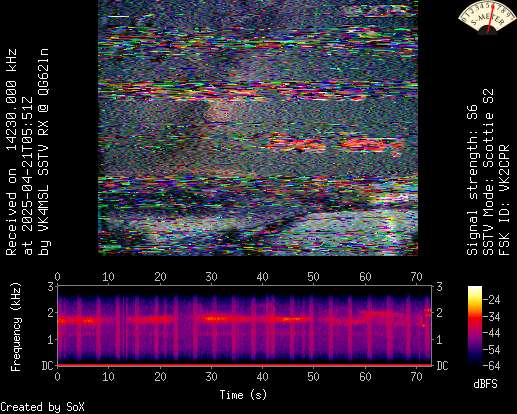Click the 2 kHz tick on right axis
The width and height of the screenshot is (517, 414).
point(439,313)
